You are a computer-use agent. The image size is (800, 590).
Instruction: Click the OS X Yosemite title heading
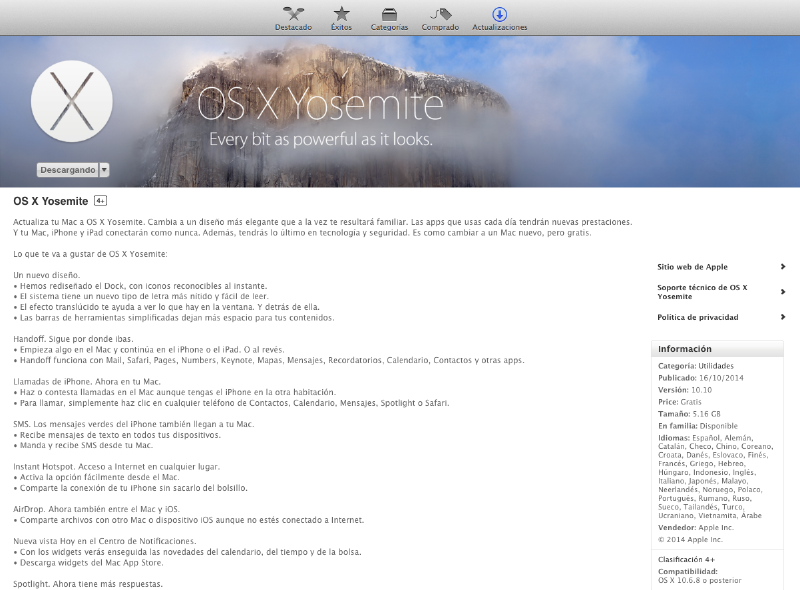pos(51,201)
